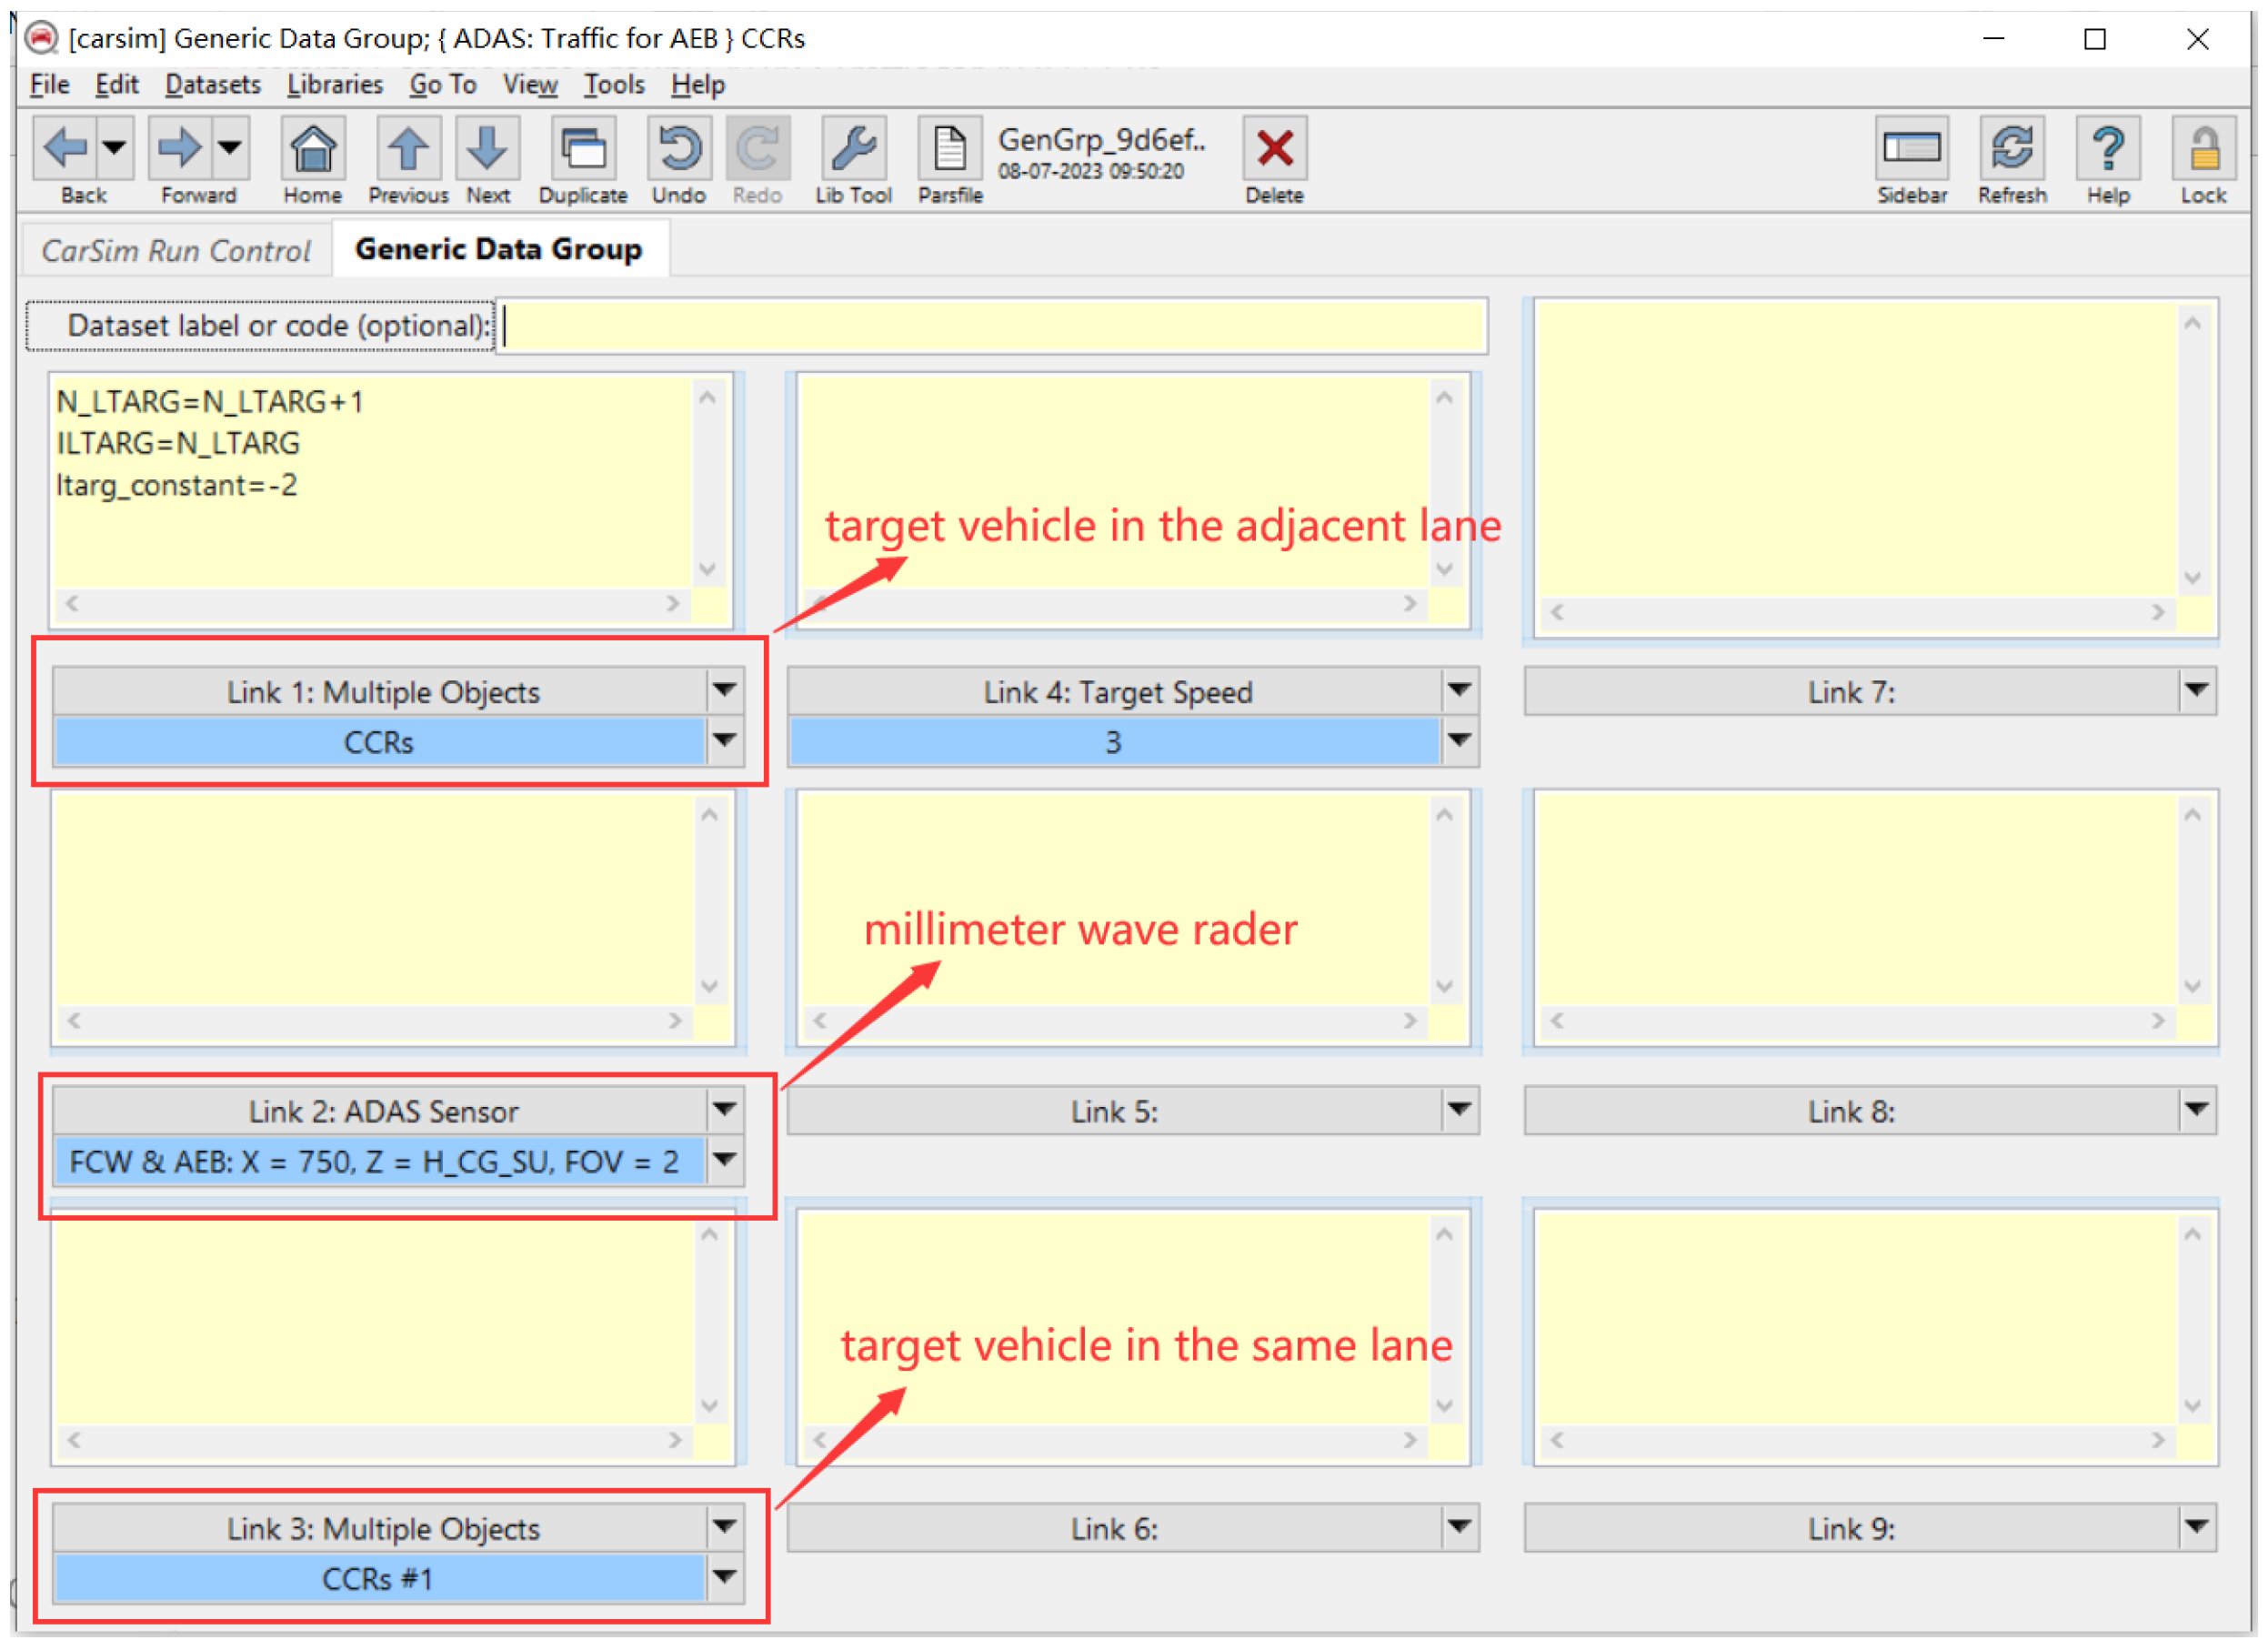Open the Back history dropdown arrow
The image size is (2268, 1650).
[115, 148]
